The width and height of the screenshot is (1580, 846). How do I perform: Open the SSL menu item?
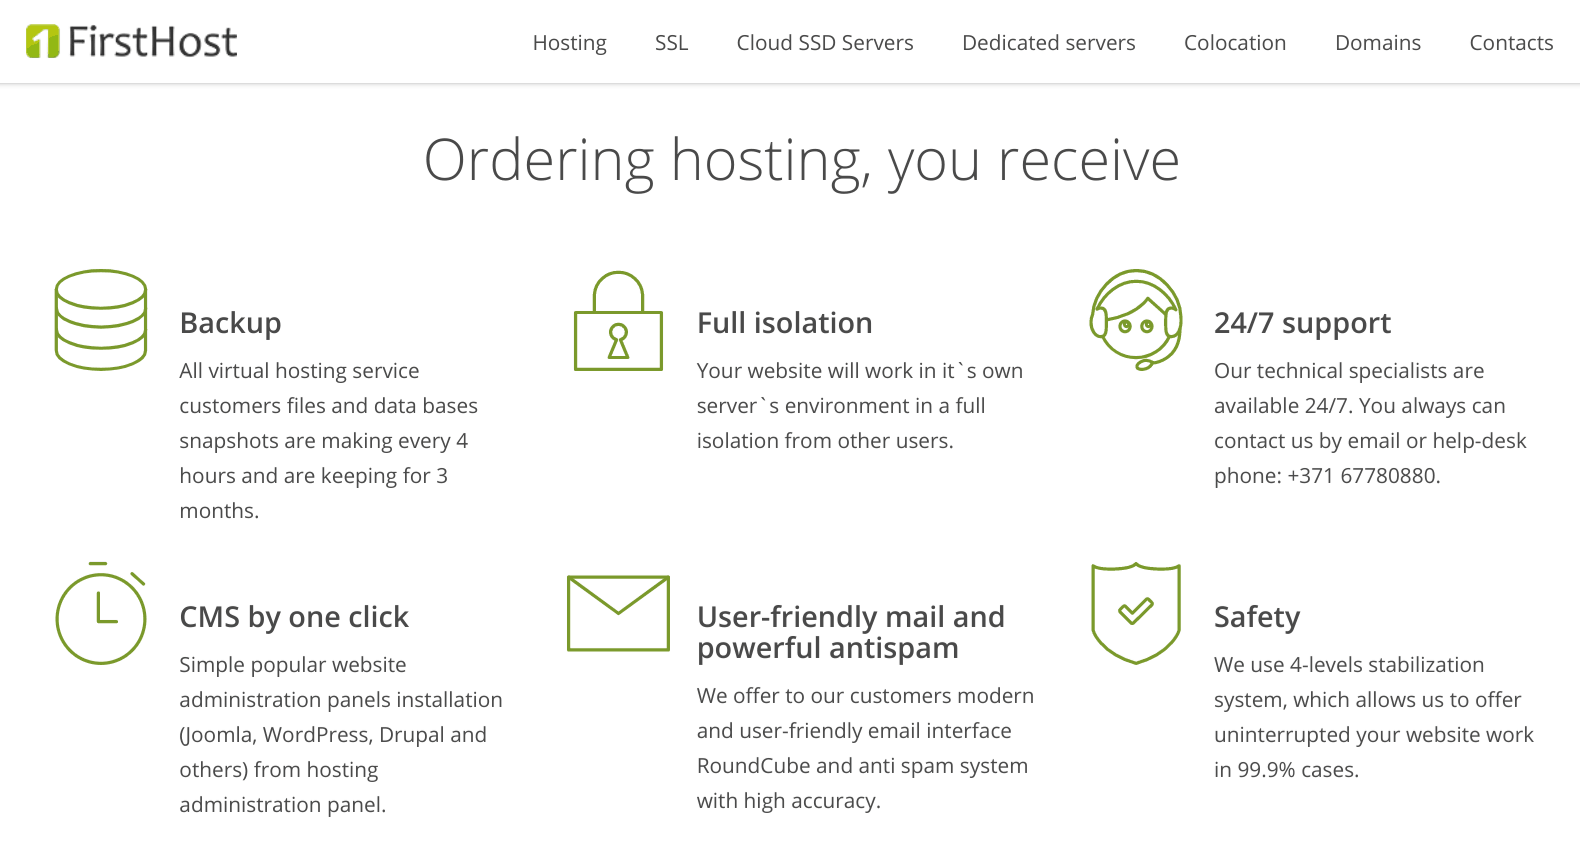[x=672, y=43]
